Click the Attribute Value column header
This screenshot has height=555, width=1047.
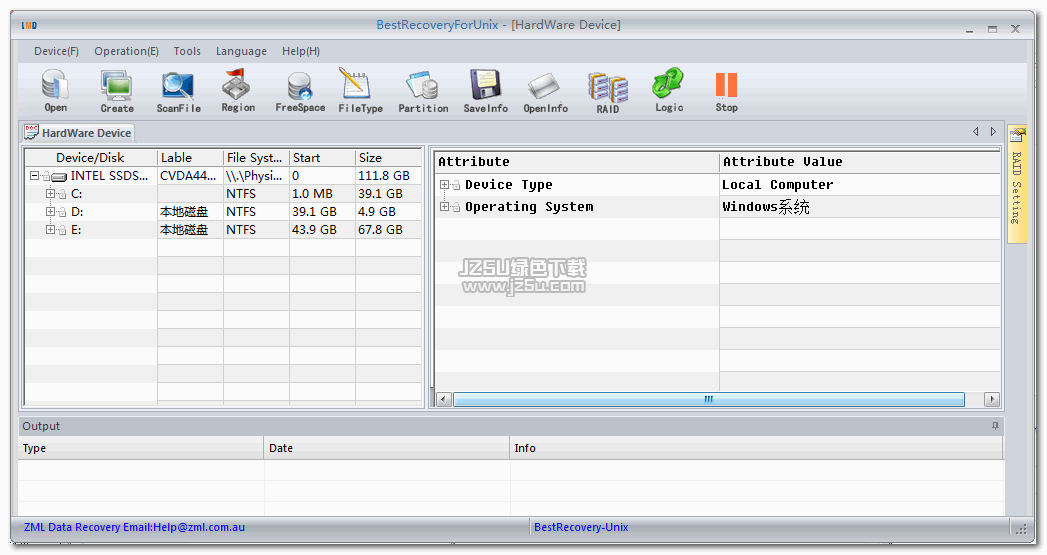860,162
